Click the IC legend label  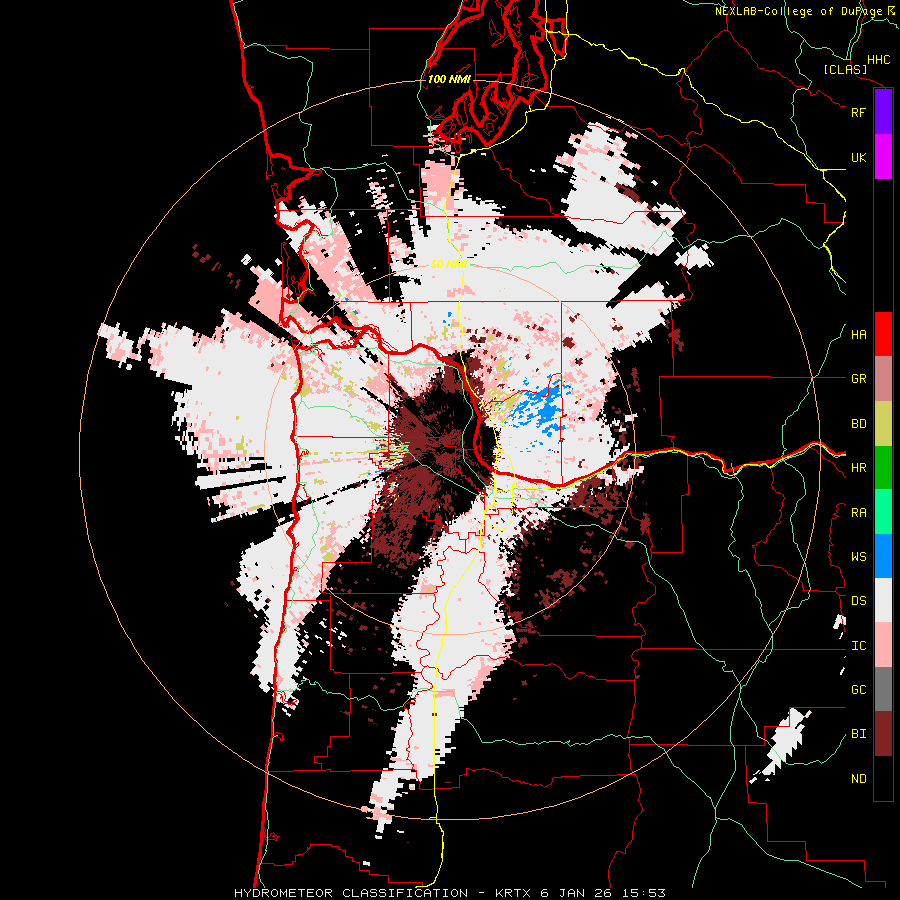pos(858,646)
